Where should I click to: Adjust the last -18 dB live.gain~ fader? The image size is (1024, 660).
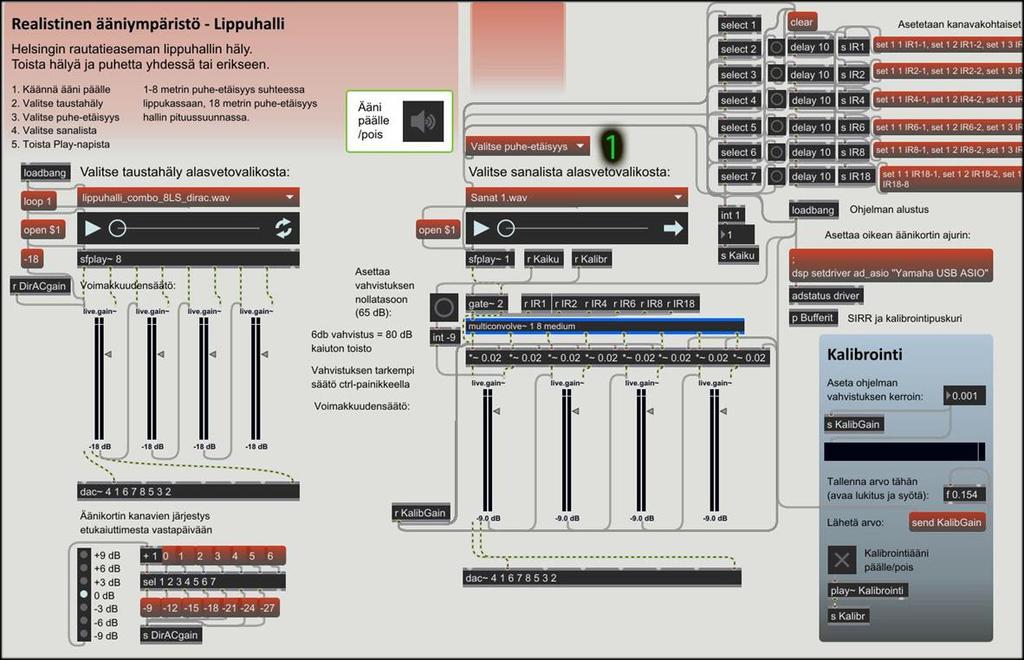pos(256,379)
